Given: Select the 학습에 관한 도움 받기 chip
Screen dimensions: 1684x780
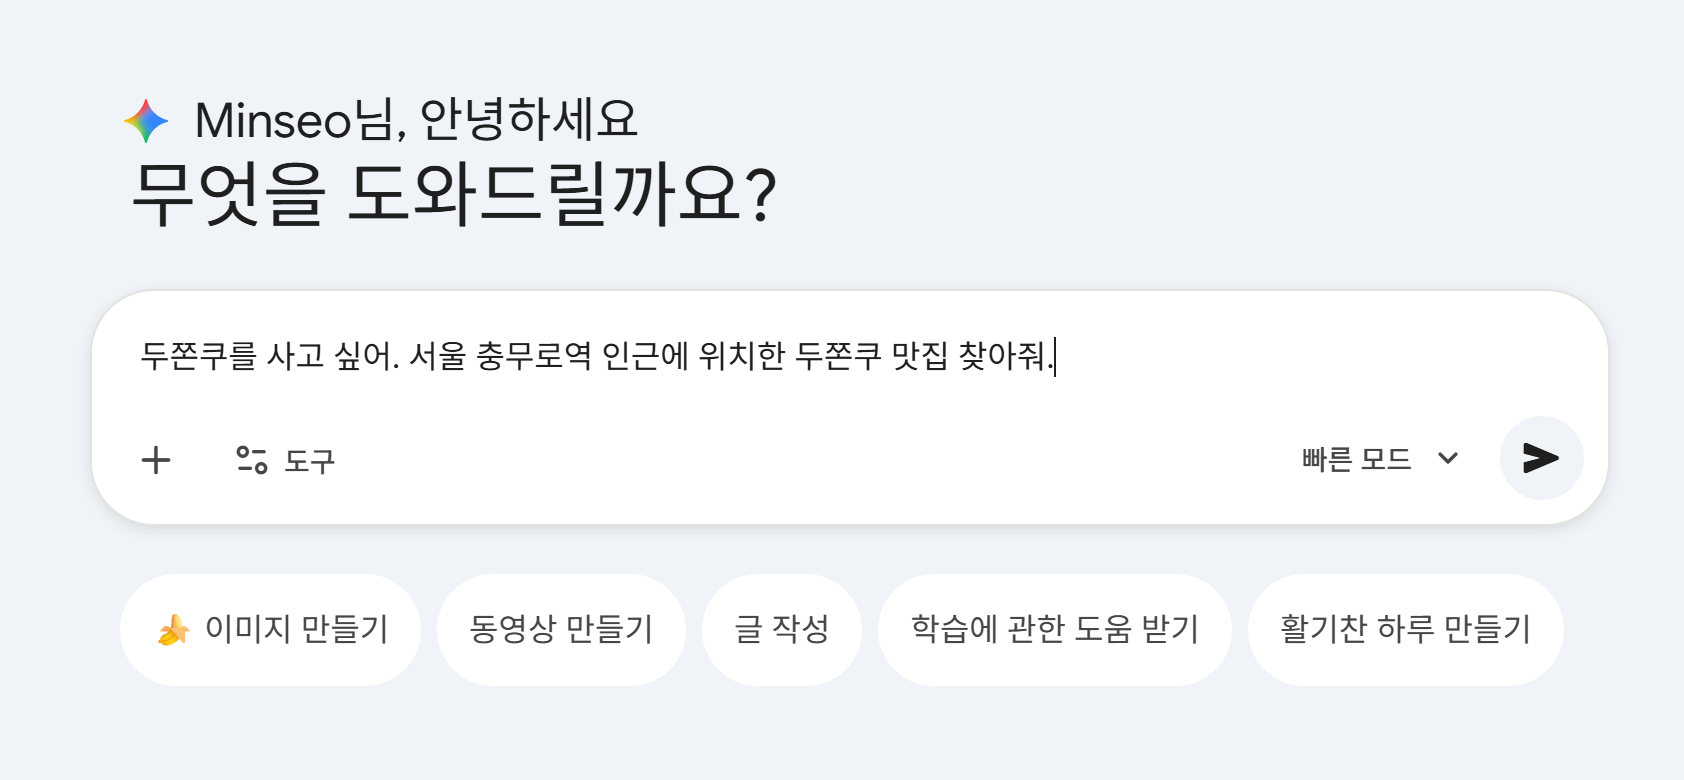Looking at the screenshot, I should [1054, 629].
